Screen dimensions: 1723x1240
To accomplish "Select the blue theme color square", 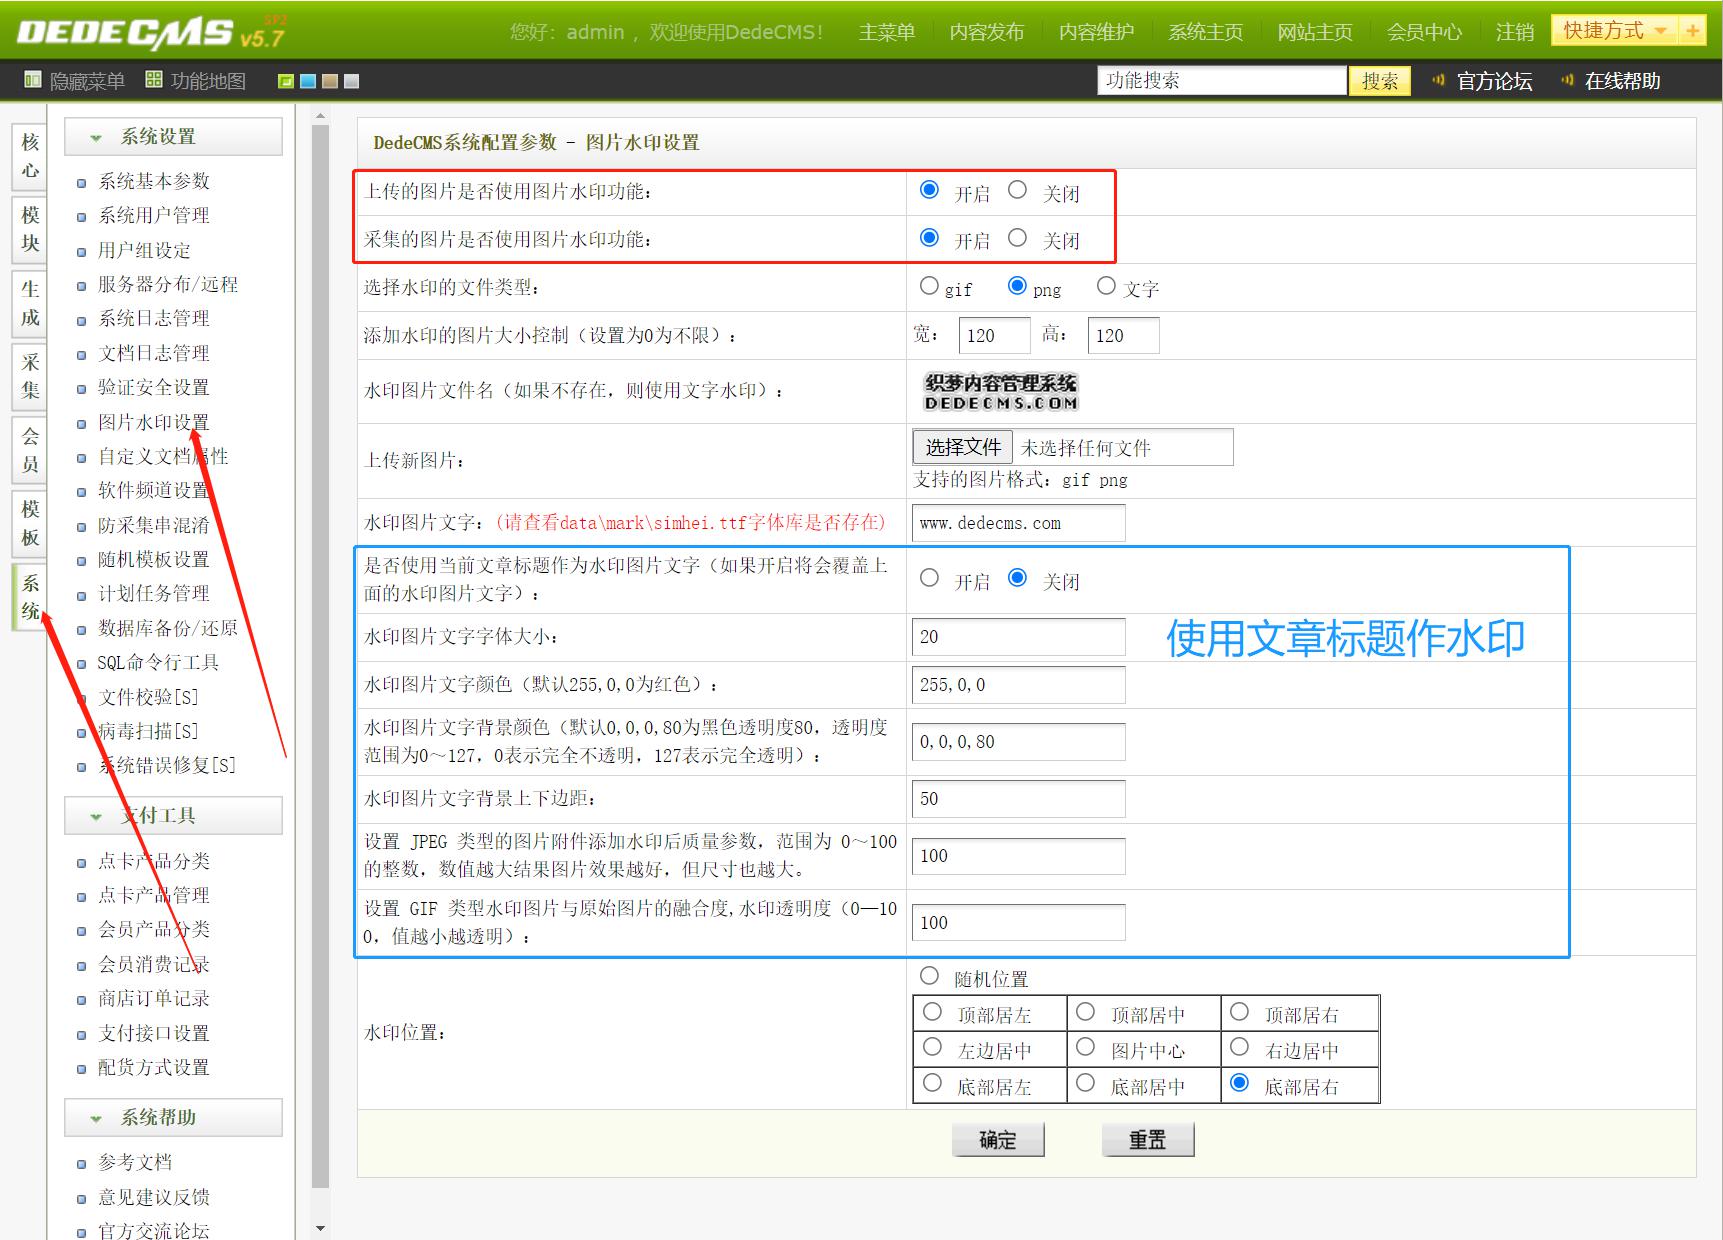I will pos(308,81).
